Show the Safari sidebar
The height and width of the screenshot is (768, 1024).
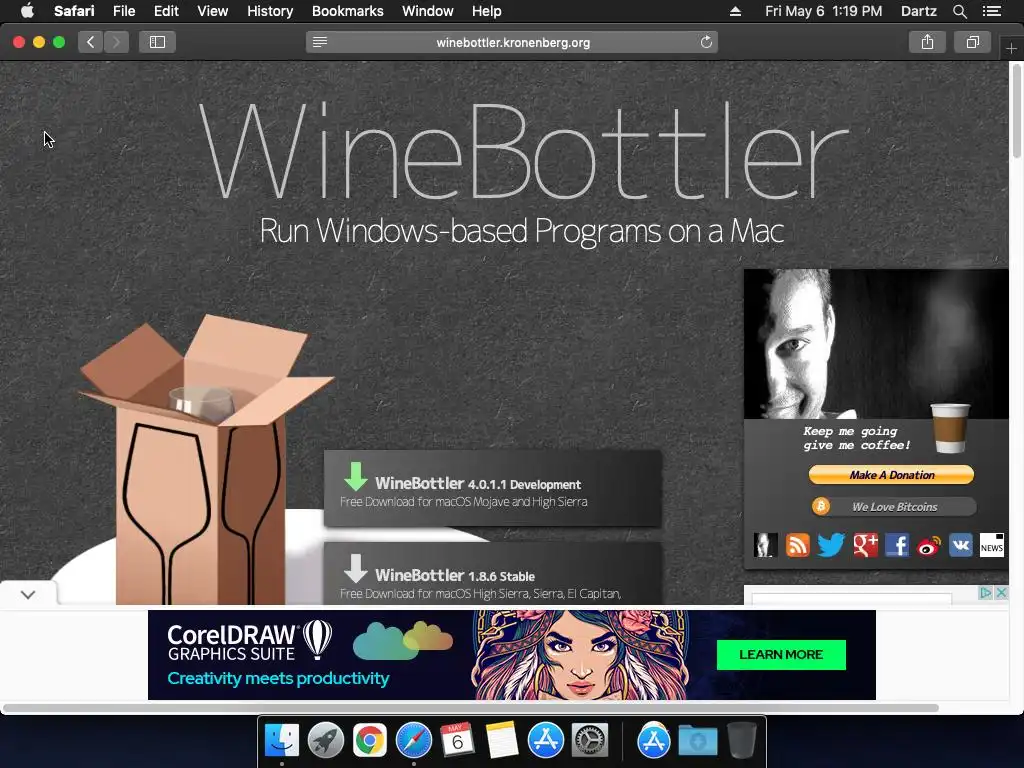(157, 42)
